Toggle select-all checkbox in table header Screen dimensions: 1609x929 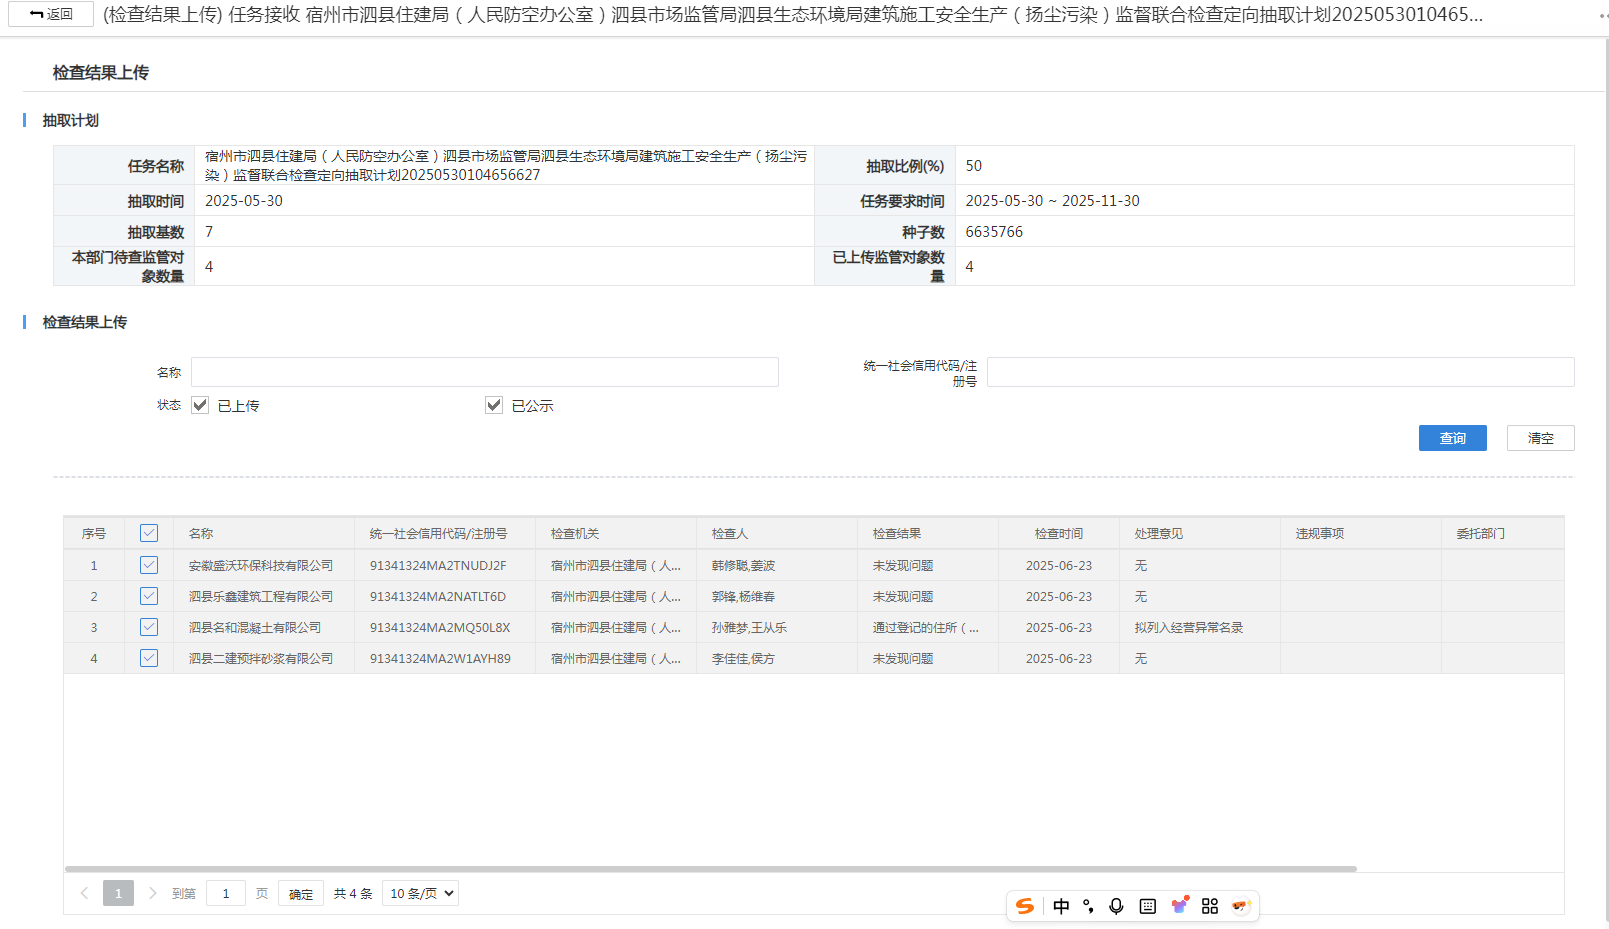click(x=149, y=533)
